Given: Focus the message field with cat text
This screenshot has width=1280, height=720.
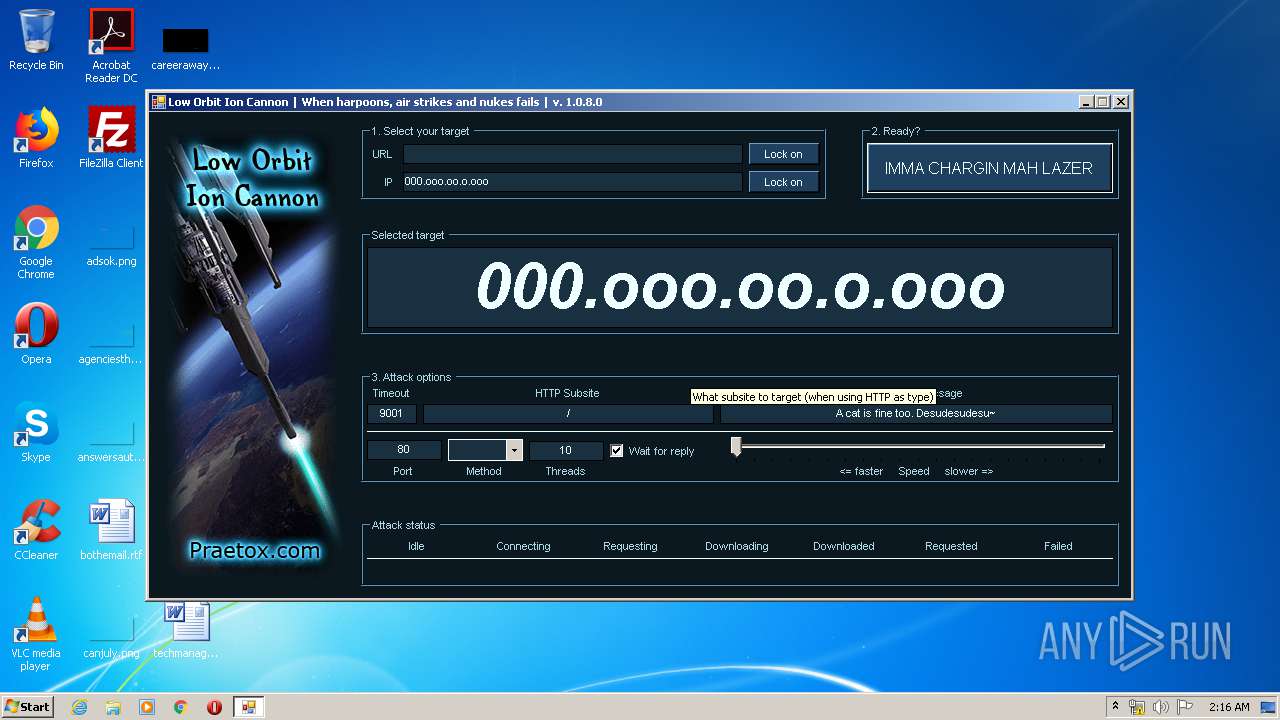Looking at the screenshot, I should point(916,413).
